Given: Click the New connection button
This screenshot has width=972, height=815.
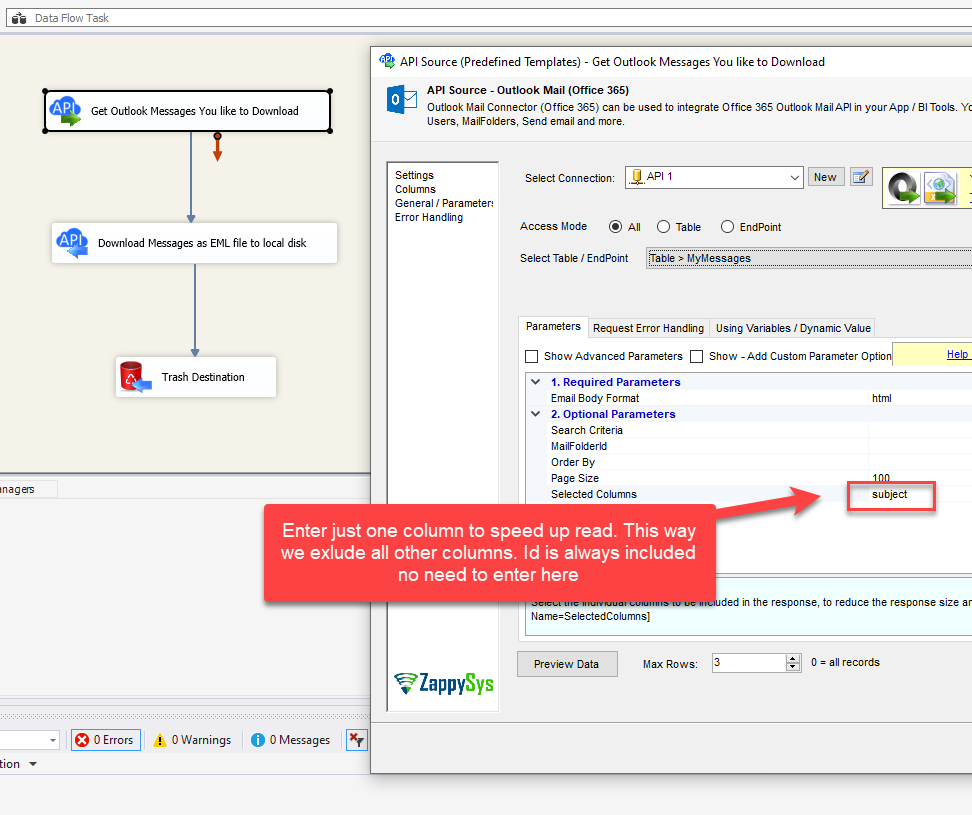Looking at the screenshot, I should click(825, 176).
